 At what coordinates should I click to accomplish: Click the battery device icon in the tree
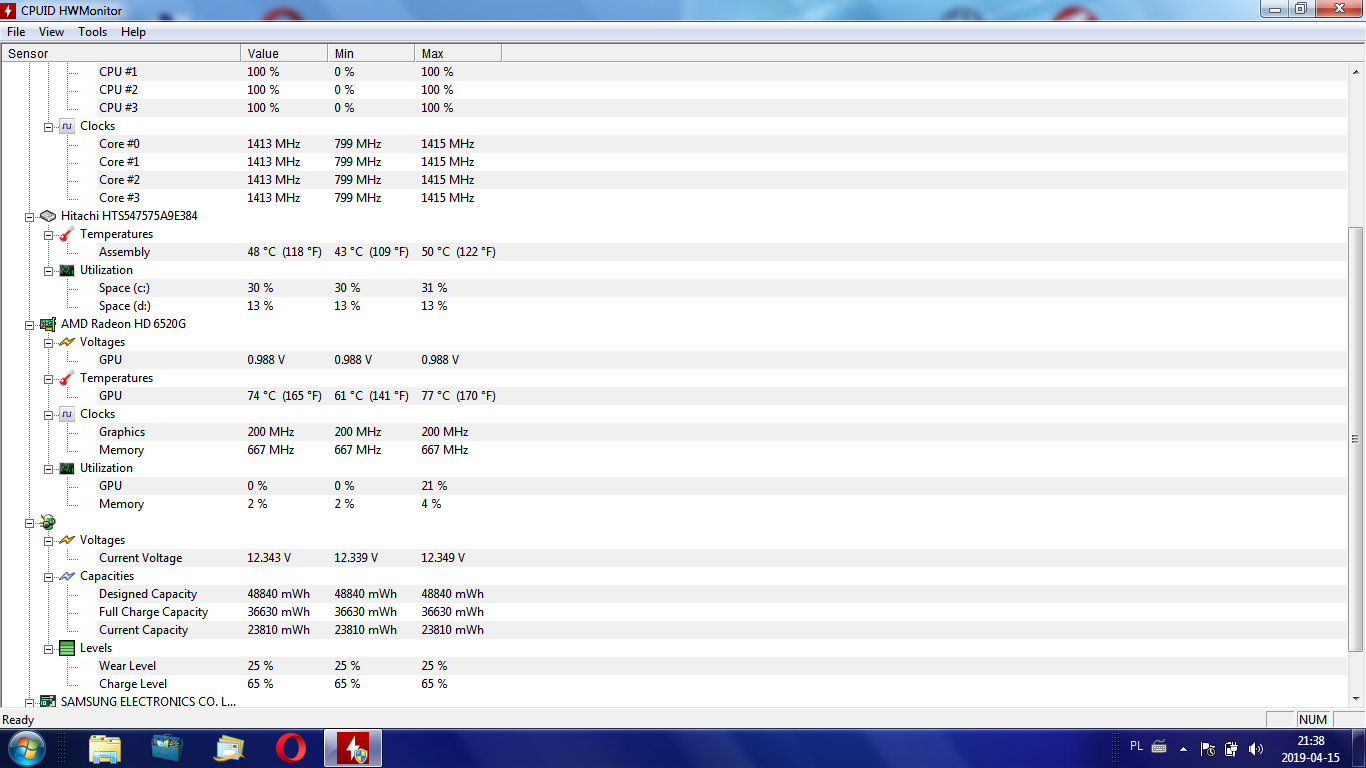48,522
